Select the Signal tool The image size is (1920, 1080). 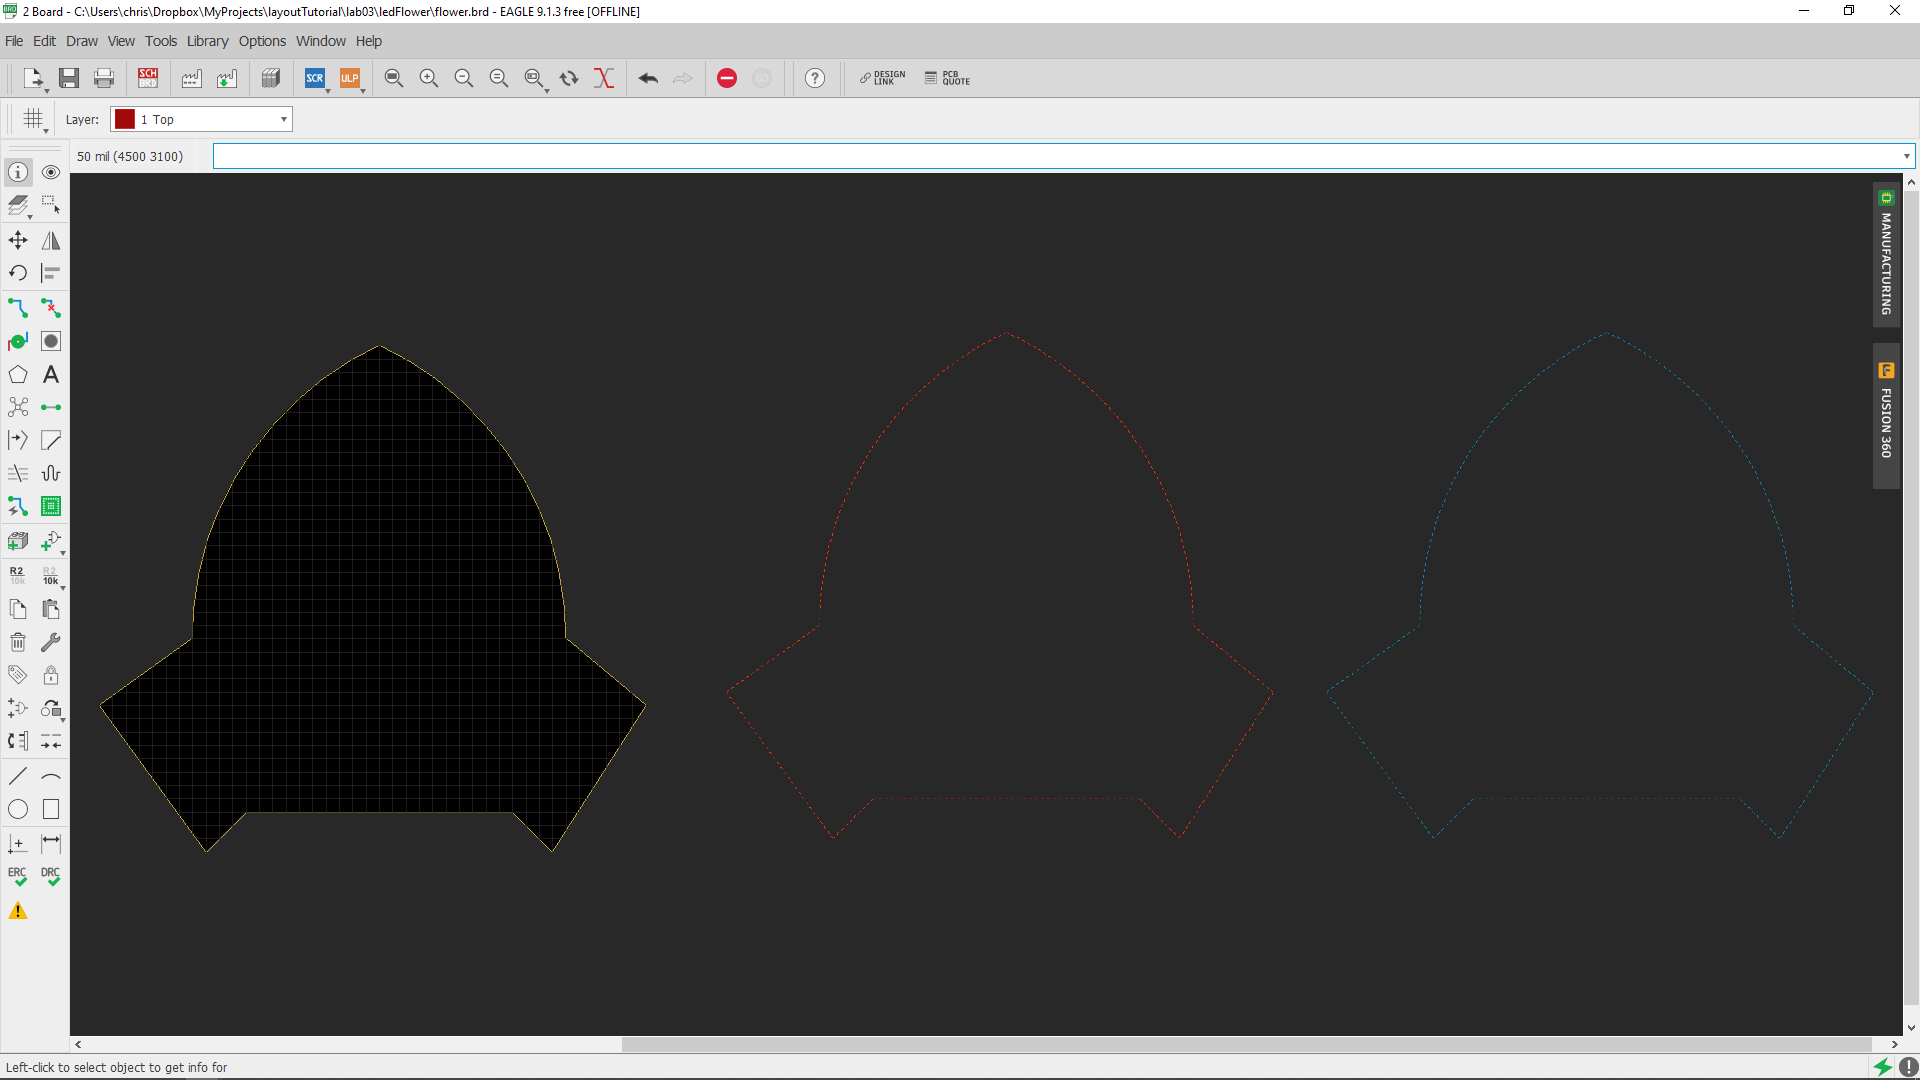51,407
